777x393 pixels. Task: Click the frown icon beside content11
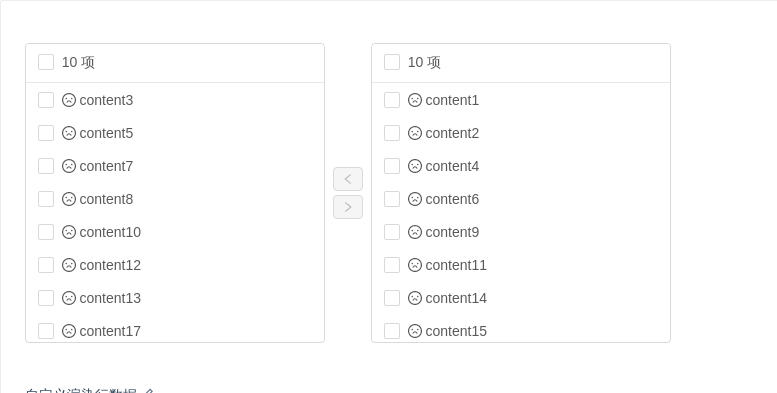tap(415, 265)
